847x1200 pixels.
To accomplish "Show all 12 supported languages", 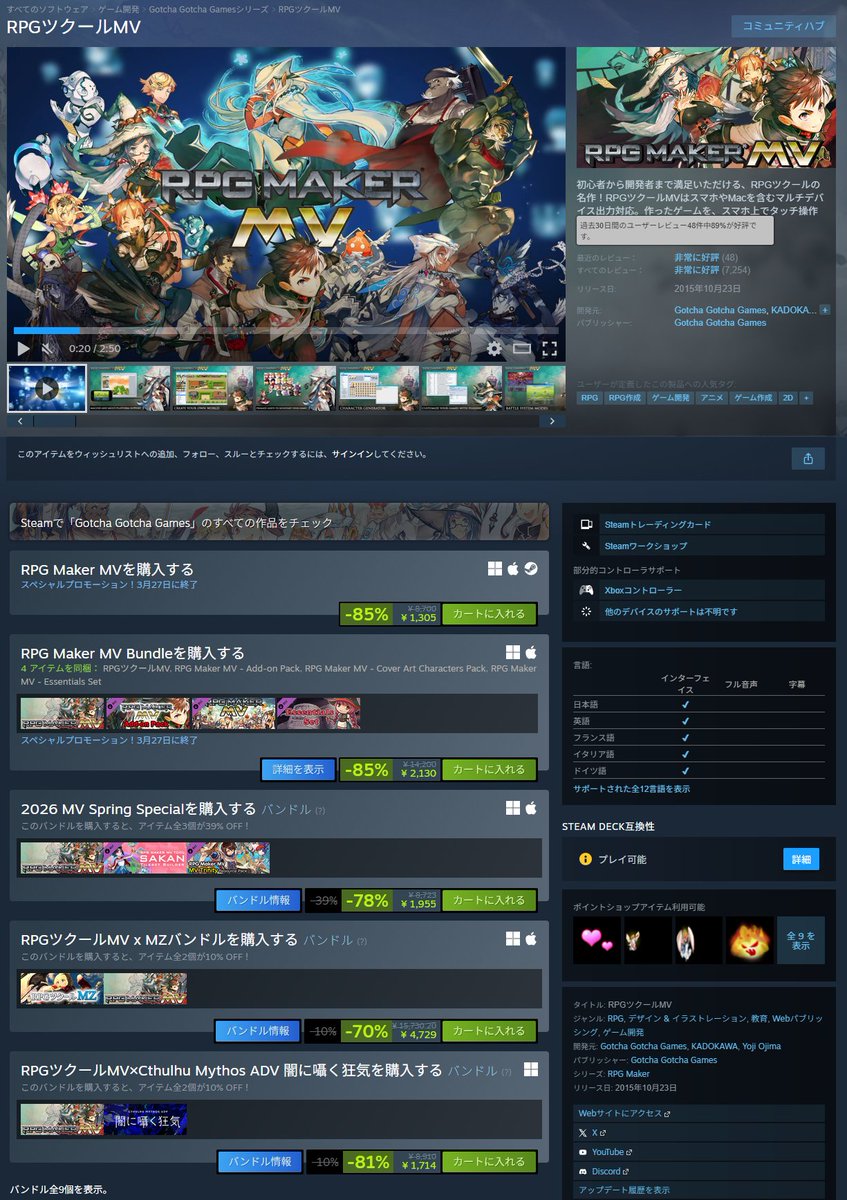I will [631, 789].
